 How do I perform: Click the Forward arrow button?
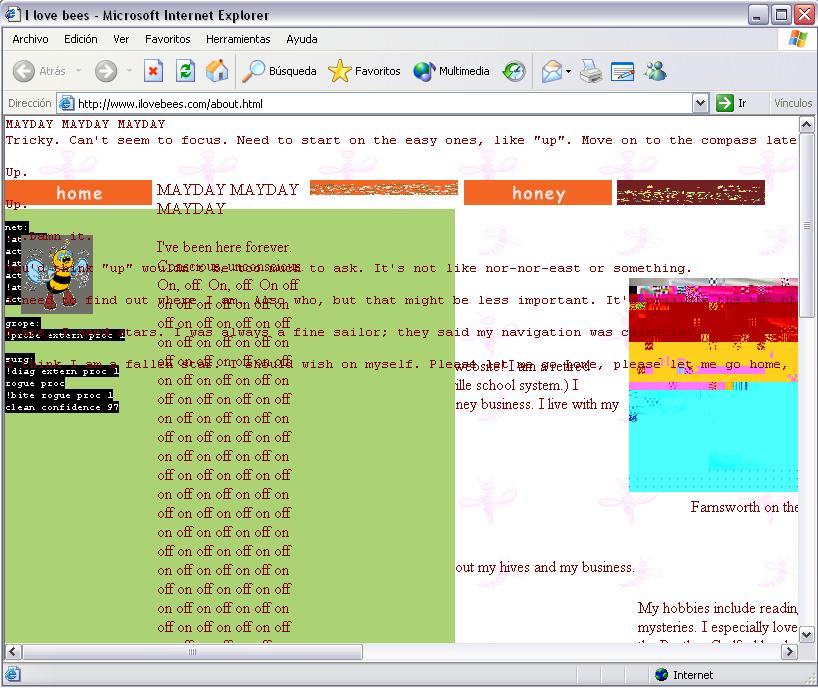[106, 71]
